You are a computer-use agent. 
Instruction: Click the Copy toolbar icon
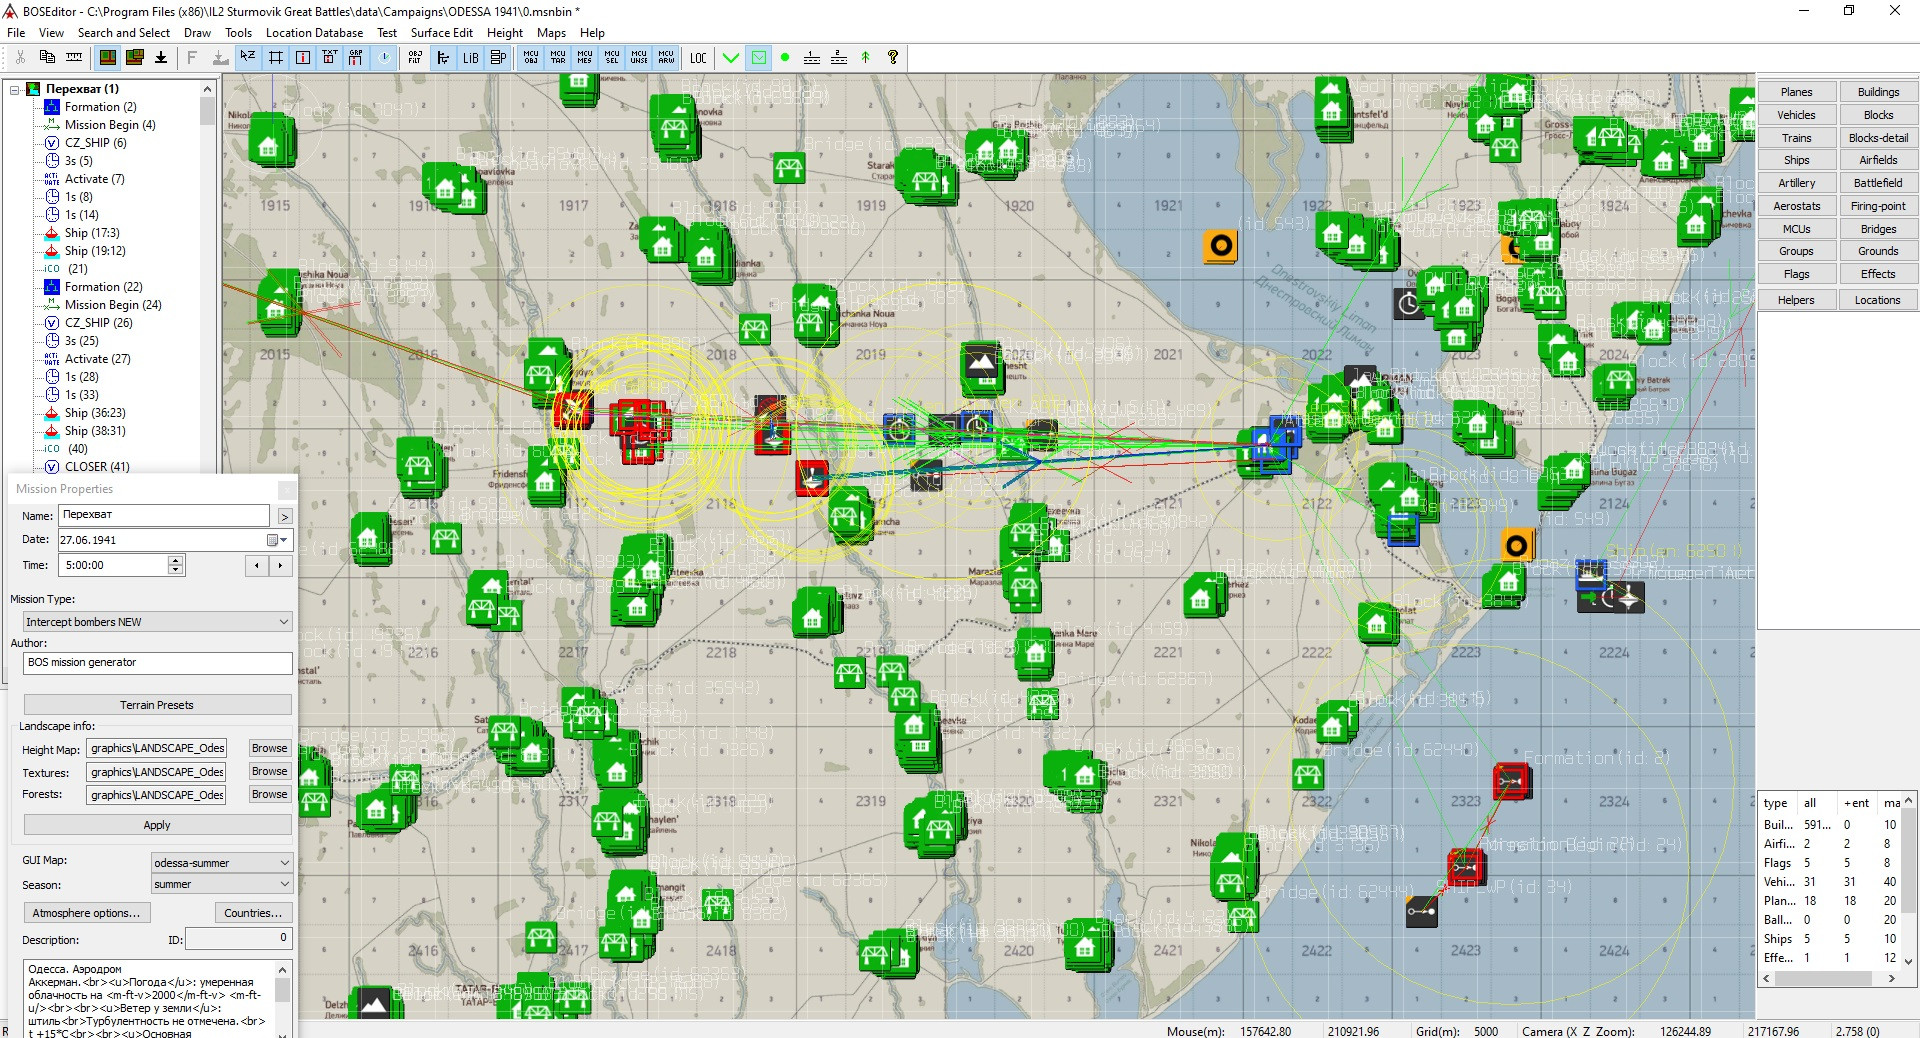point(46,57)
